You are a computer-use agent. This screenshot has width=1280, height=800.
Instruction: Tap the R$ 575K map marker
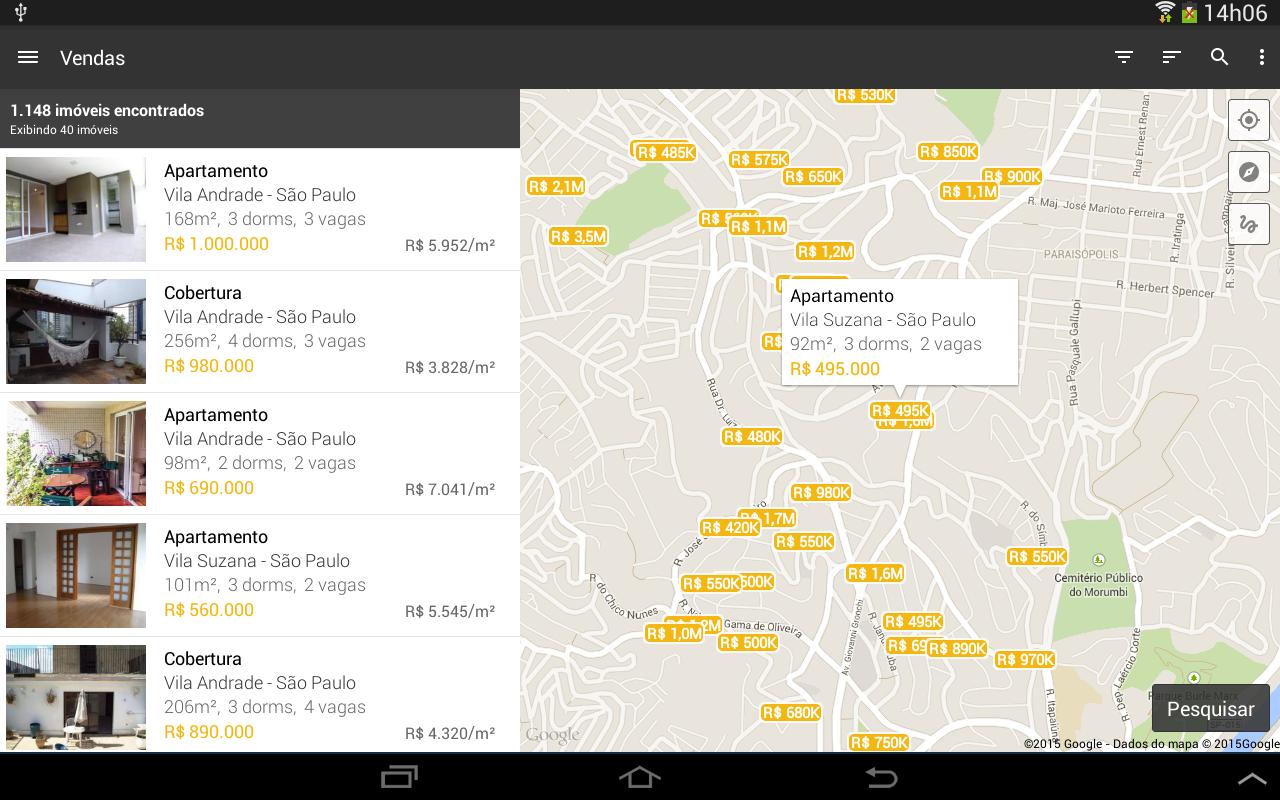click(759, 159)
